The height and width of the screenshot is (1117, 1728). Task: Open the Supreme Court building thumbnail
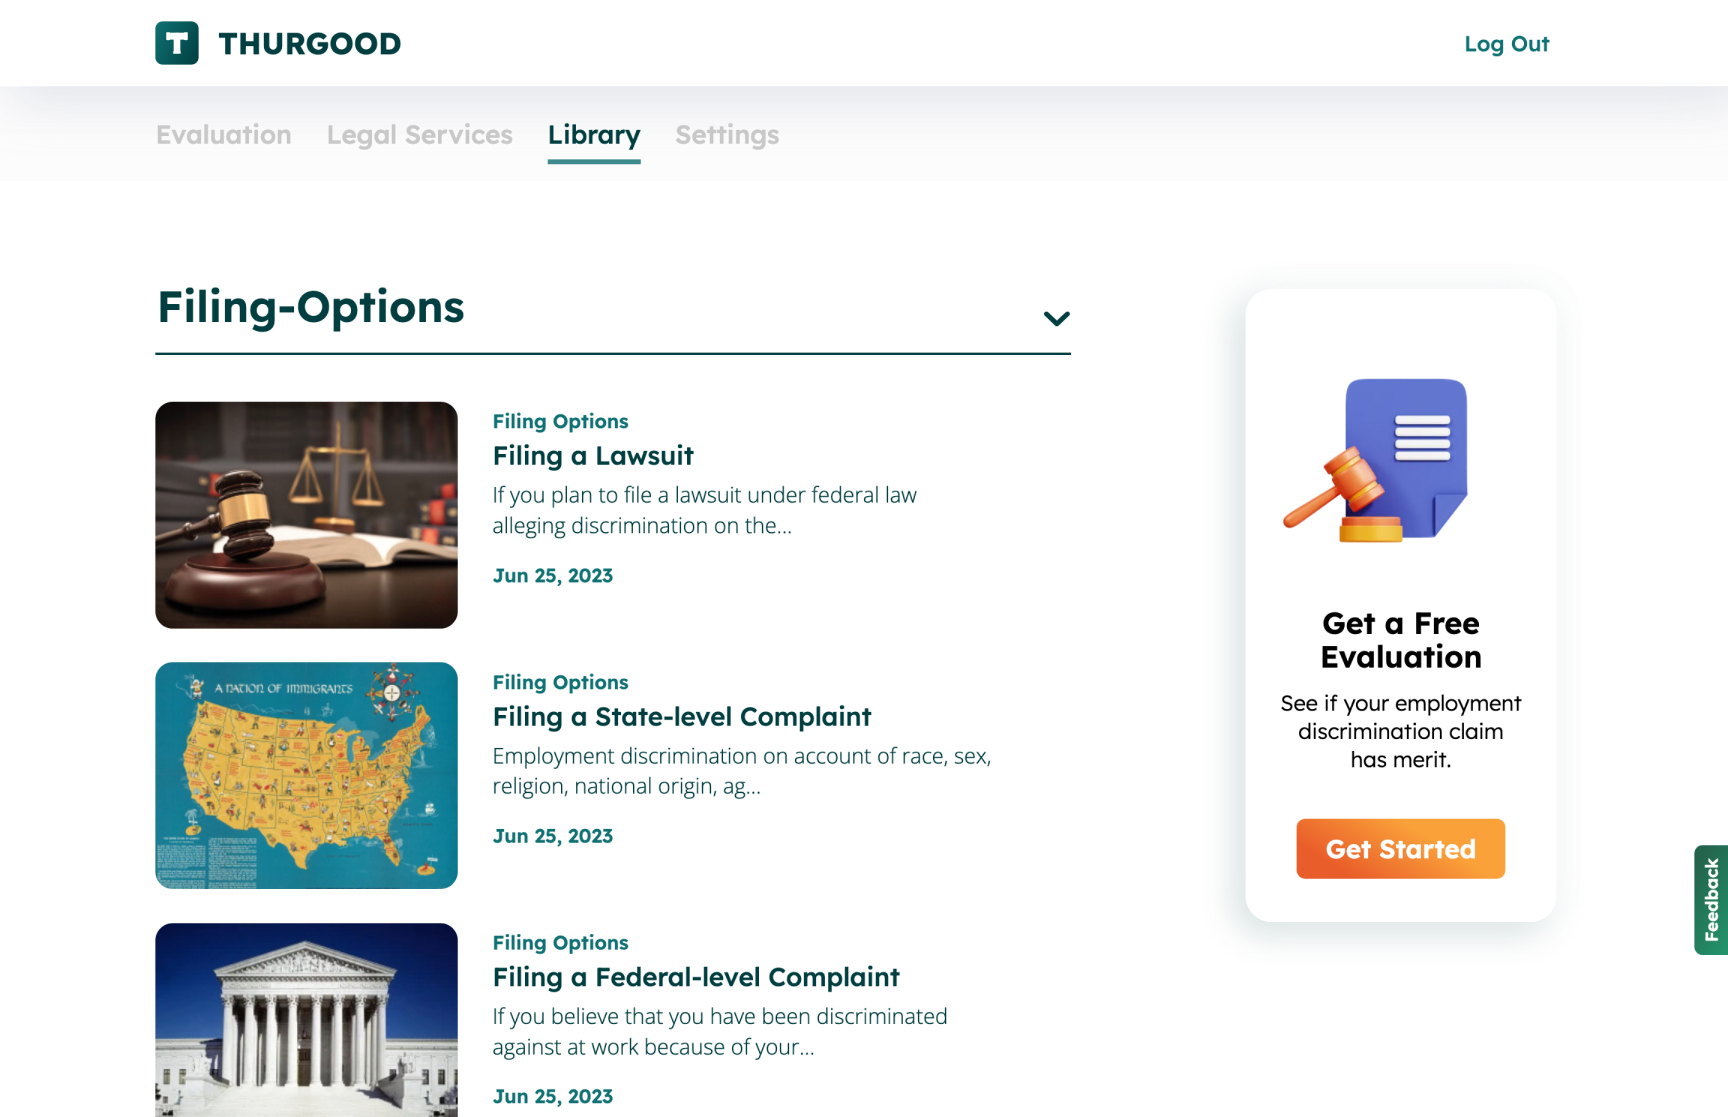point(306,1020)
